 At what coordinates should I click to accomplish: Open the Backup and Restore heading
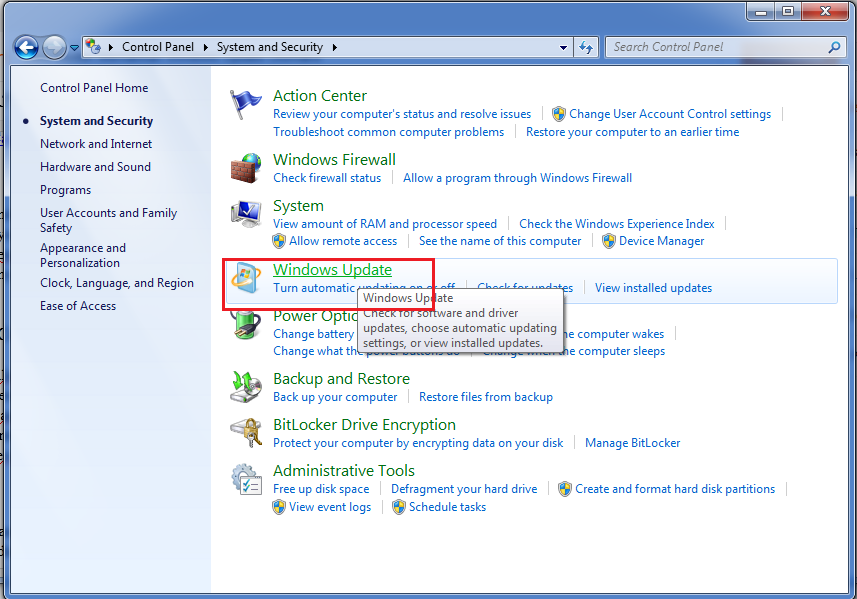tap(342, 379)
